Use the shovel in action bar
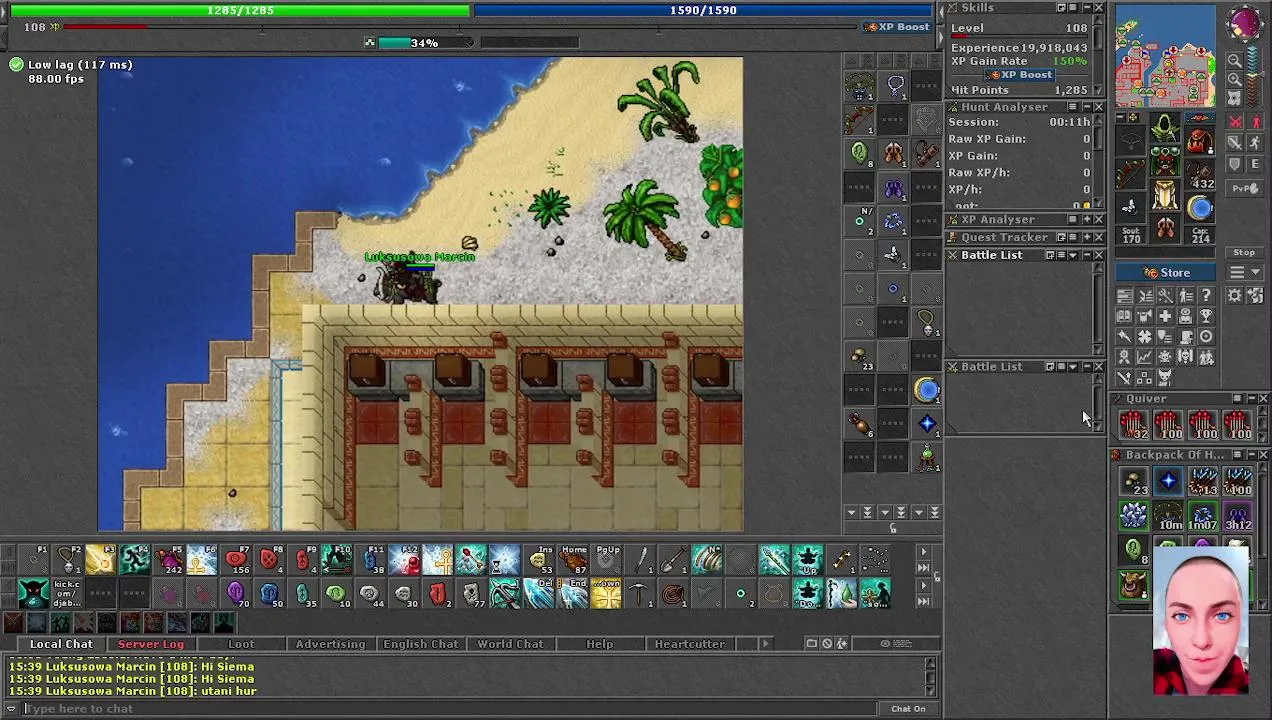 click(x=675, y=560)
